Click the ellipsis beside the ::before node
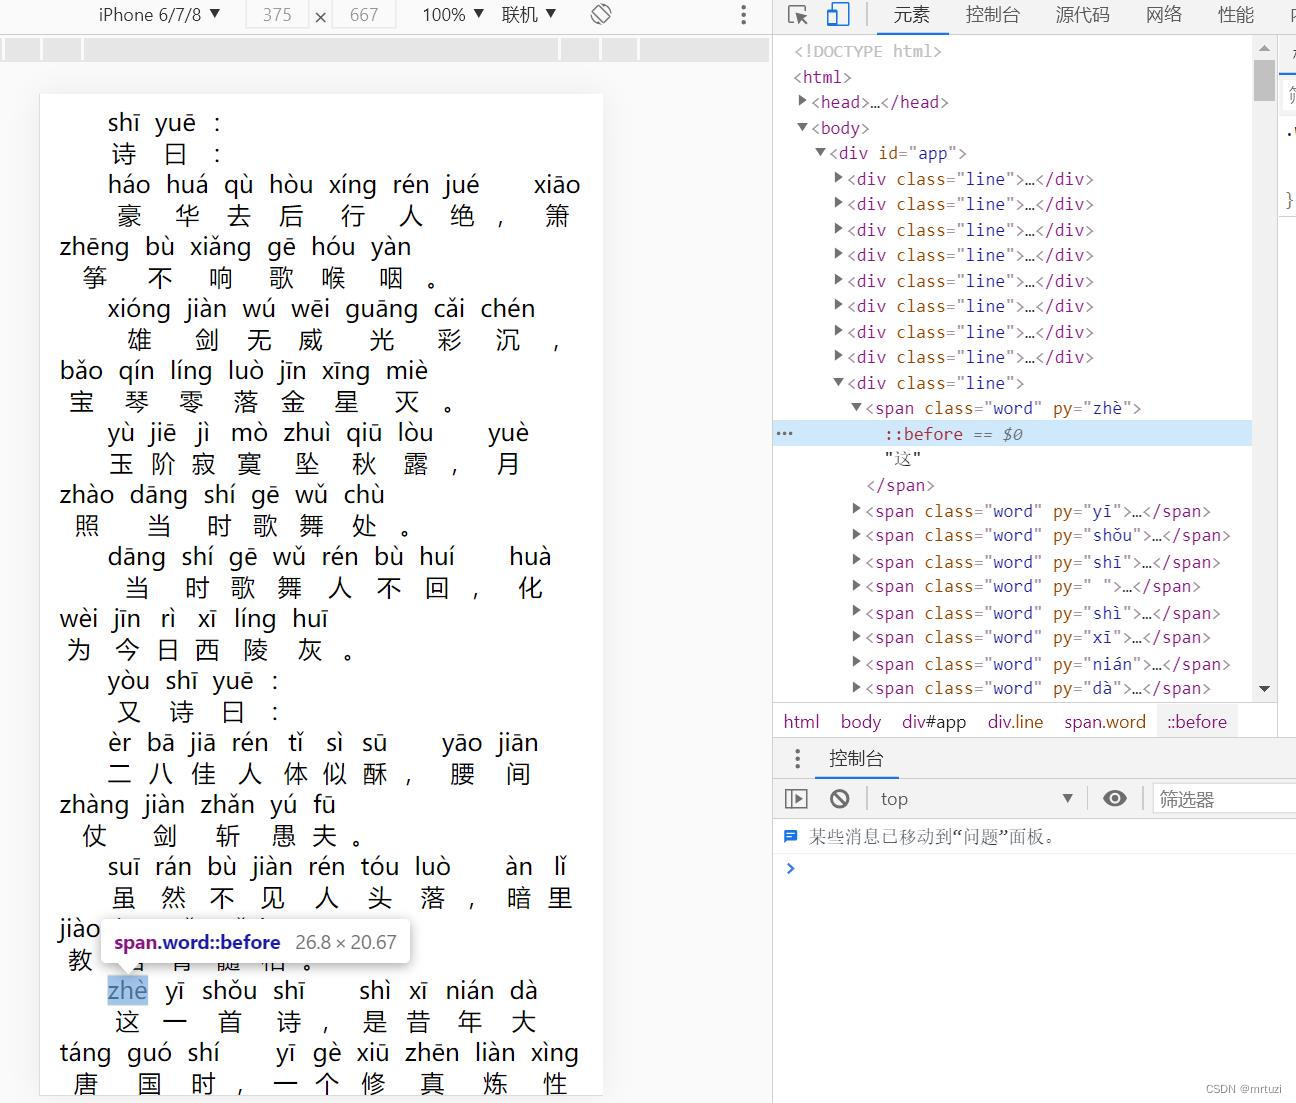Viewport: 1296px width, 1103px height. coord(785,433)
